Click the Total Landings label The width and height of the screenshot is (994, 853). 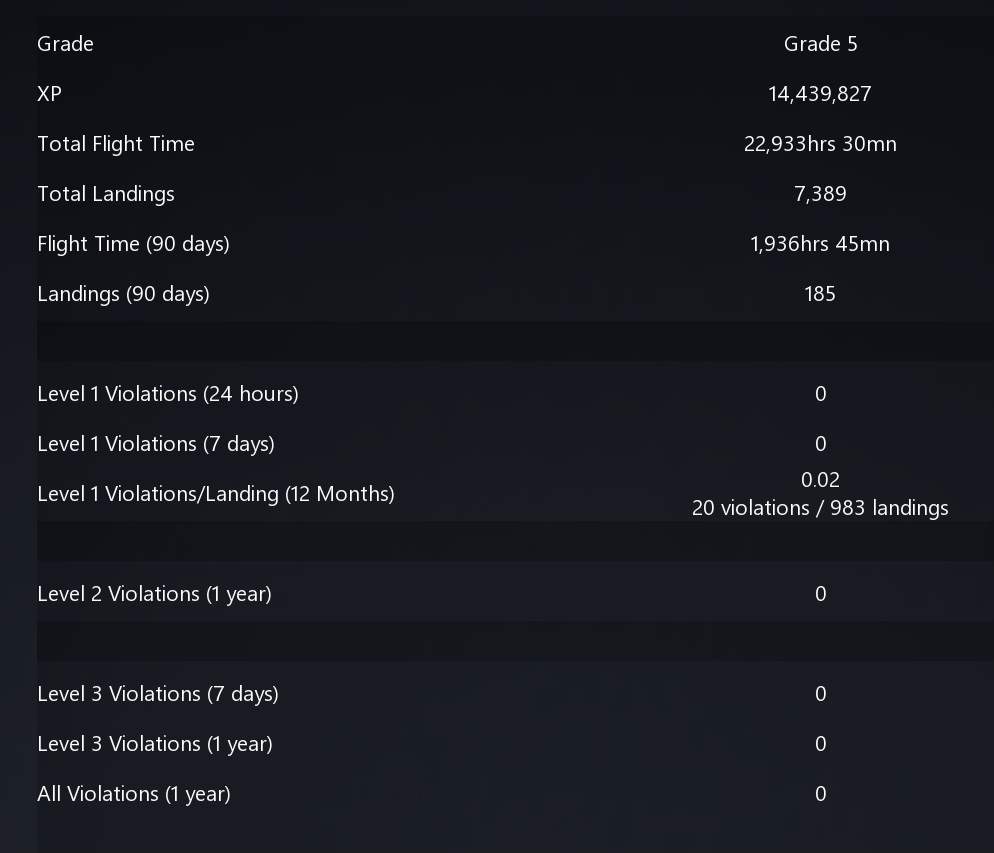[x=106, y=194]
